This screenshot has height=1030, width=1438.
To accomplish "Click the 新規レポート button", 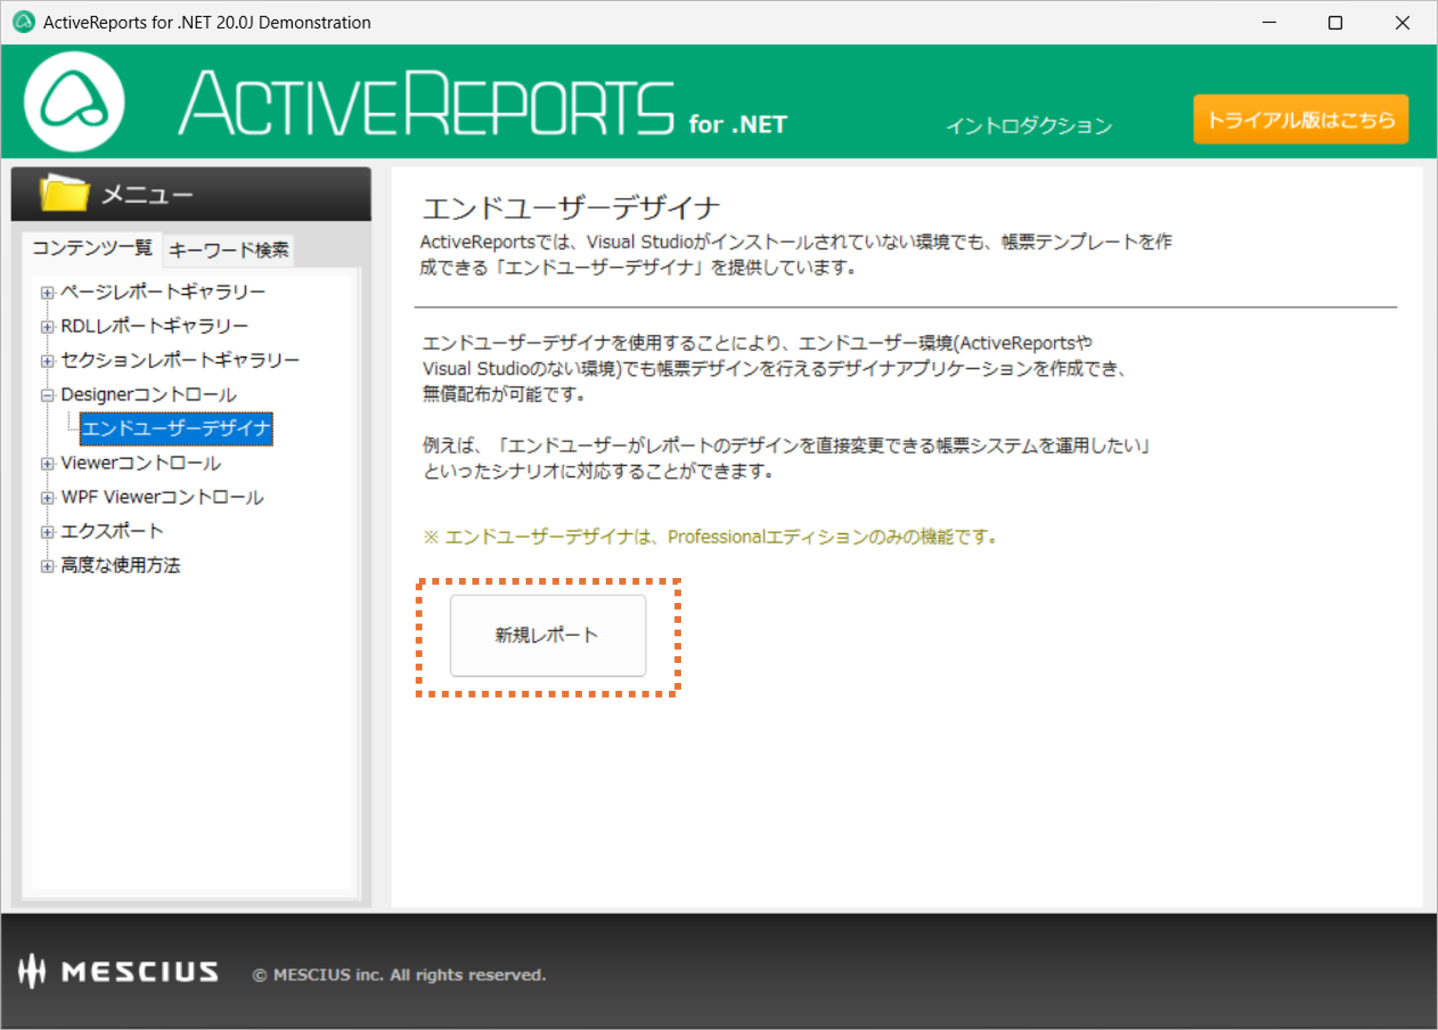I will pyautogui.click(x=546, y=635).
